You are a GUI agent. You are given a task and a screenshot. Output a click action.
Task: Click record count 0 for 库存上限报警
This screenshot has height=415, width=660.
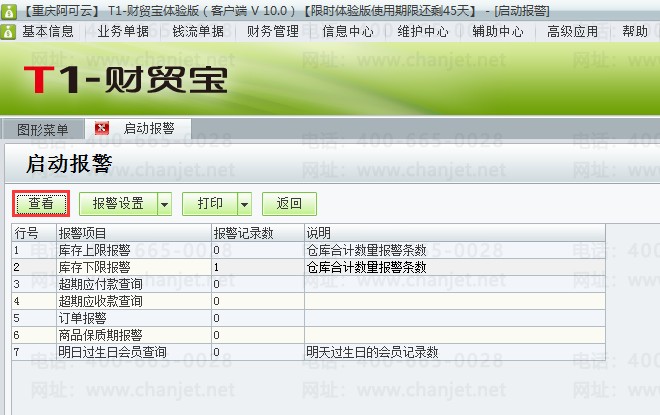pos(258,250)
